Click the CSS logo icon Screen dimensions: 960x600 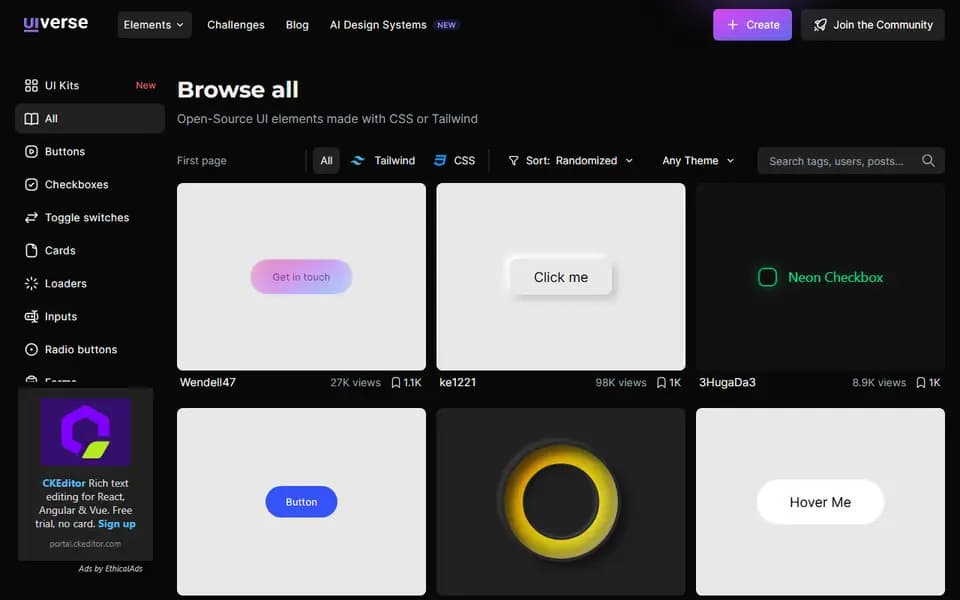click(440, 160)
